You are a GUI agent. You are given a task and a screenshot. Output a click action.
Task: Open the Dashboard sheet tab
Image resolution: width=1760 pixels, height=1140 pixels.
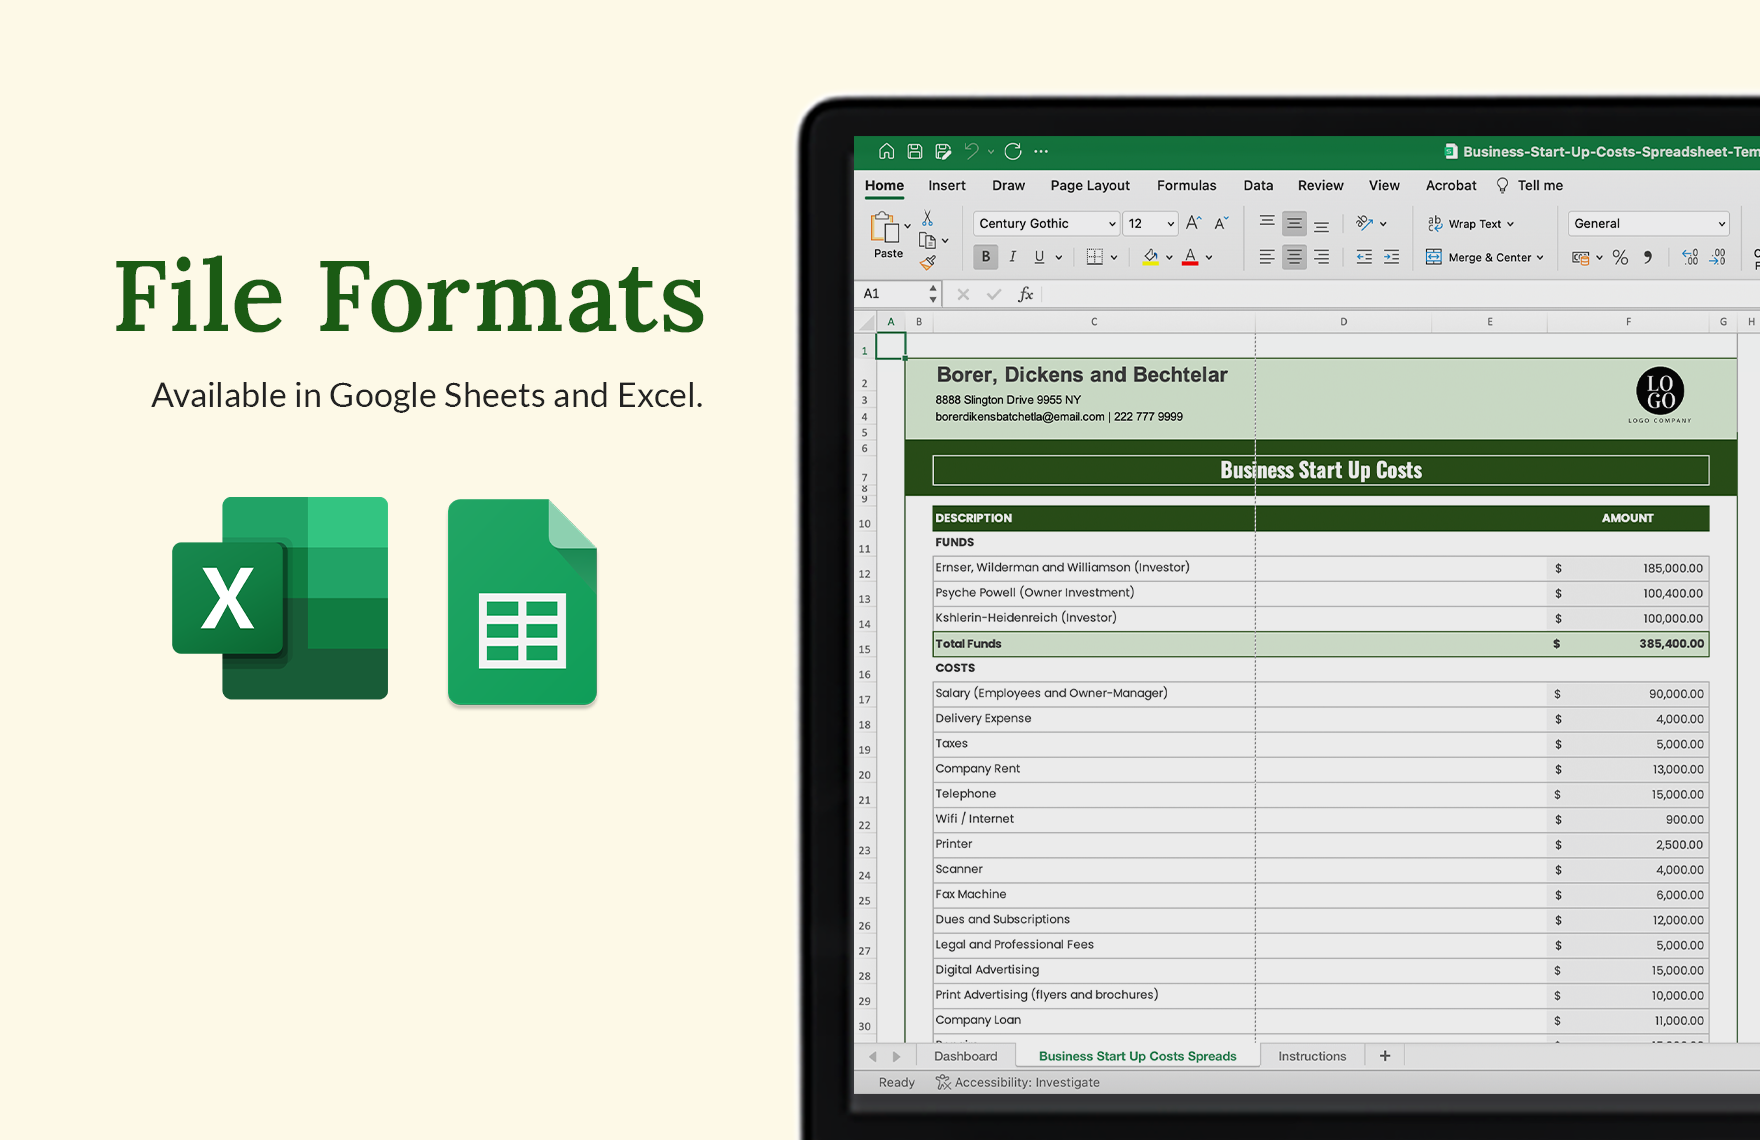click(966, 1055)
